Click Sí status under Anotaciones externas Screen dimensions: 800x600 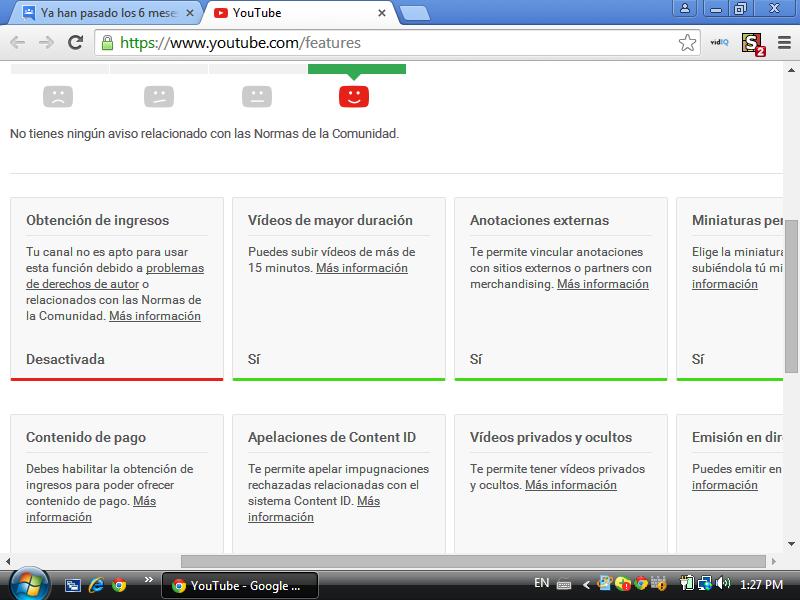(x=476, y=359)
